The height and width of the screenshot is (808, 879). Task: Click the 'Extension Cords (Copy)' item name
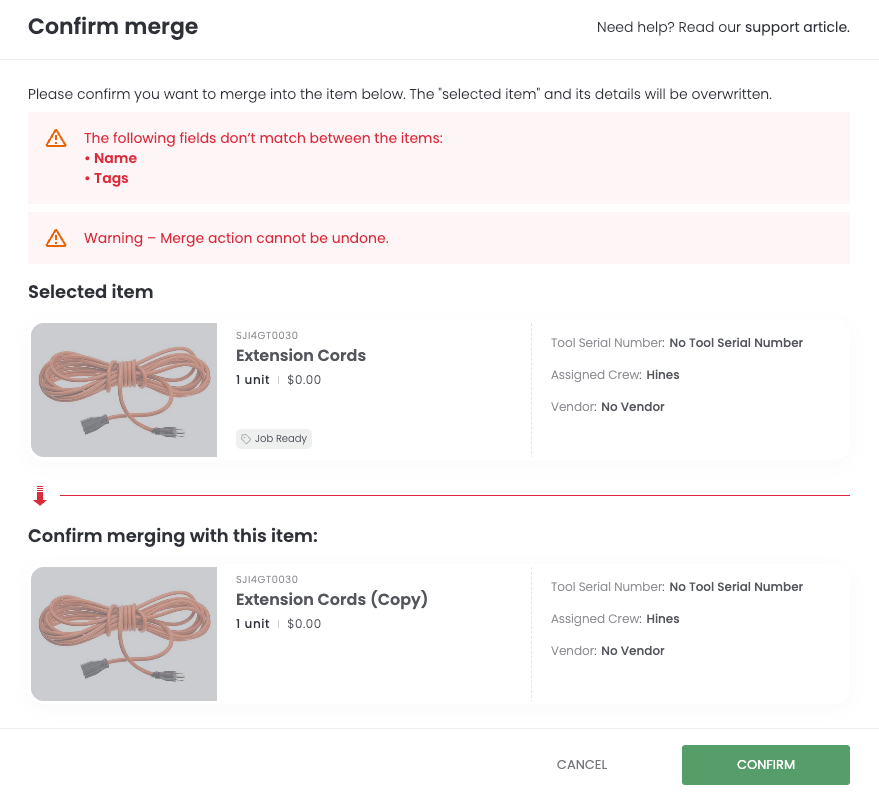tap(332, 600)
